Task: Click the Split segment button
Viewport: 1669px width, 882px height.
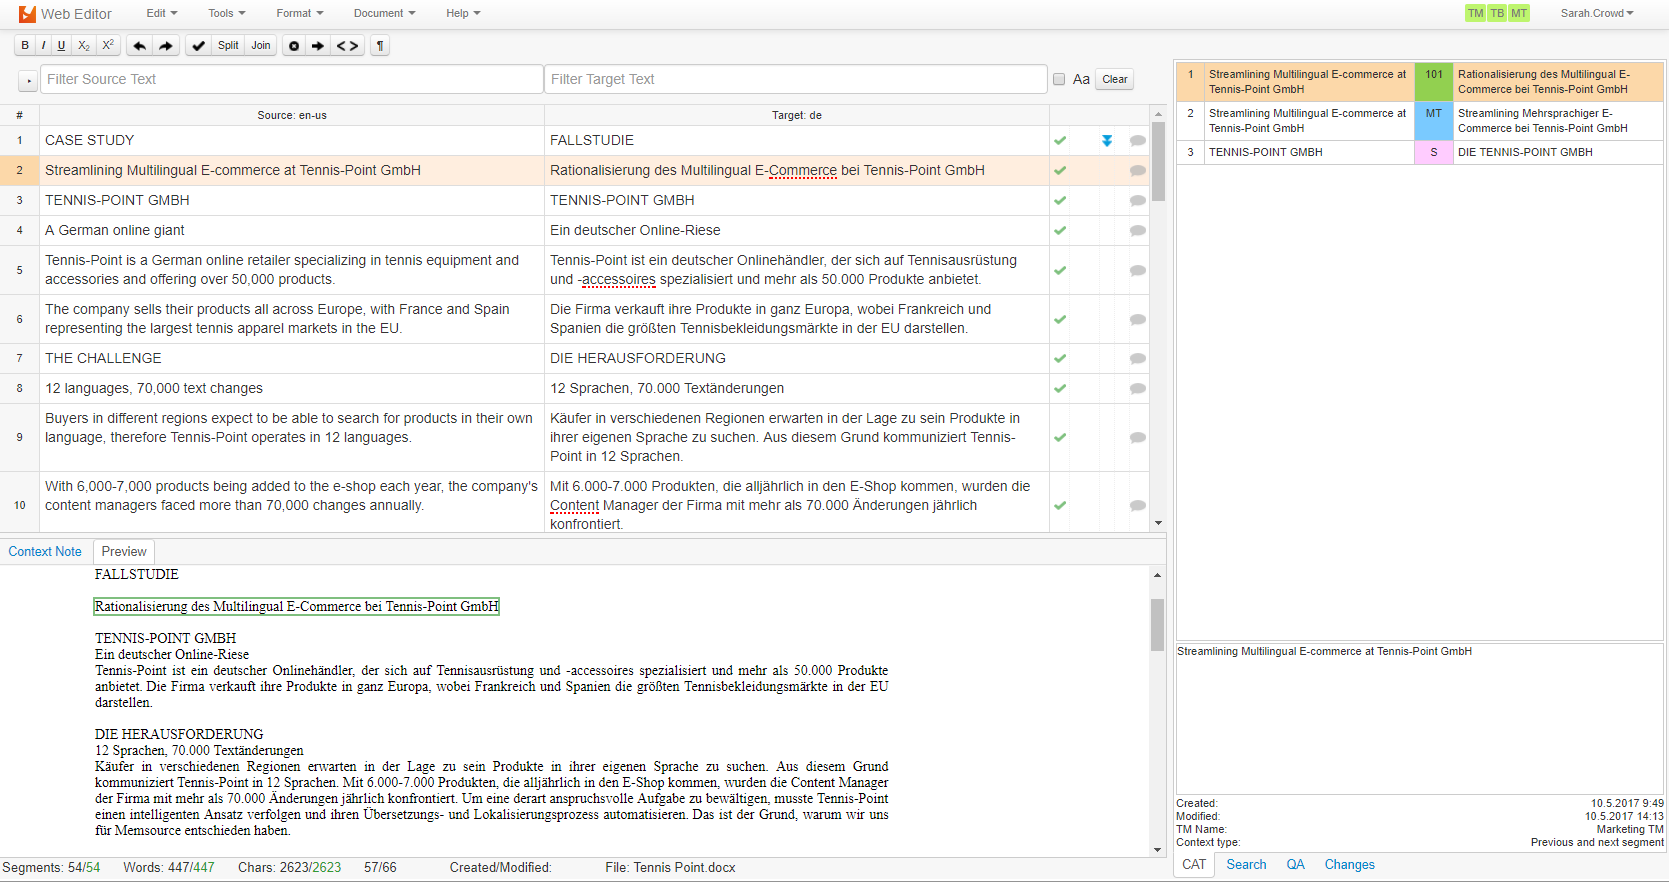Action: (x=228, y=46)
